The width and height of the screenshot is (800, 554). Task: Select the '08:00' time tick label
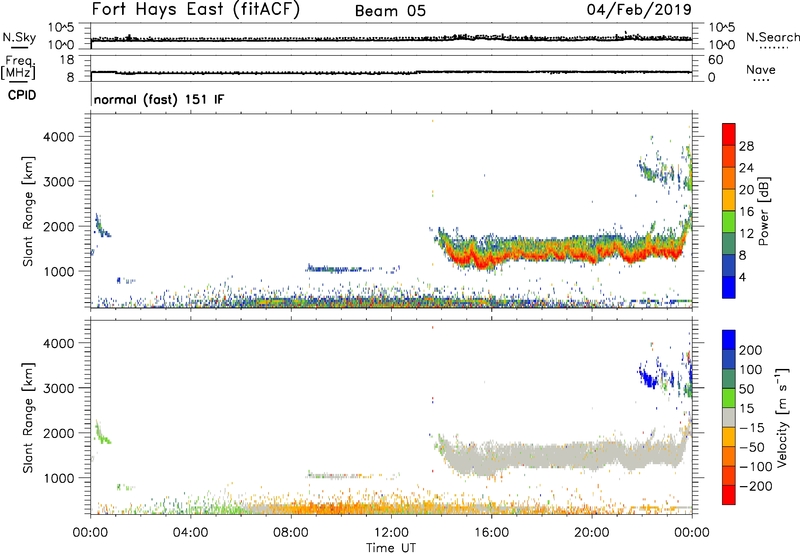click(291, 533)
